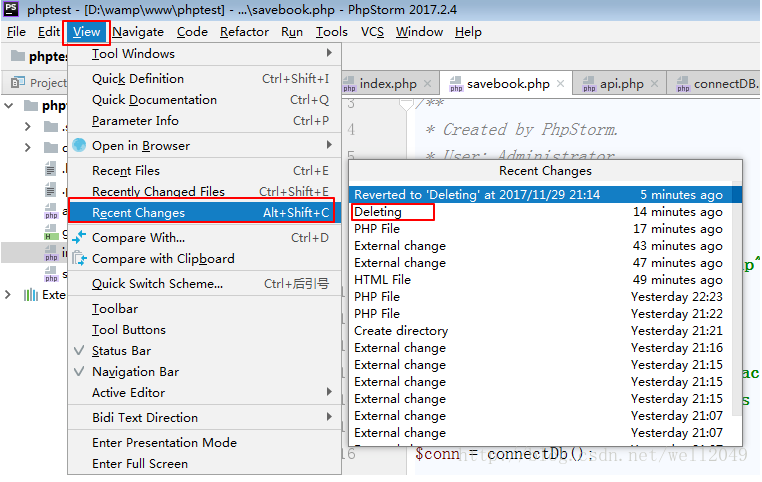
Task: Switch to the savebook.php editor tab
Action: click(508, 84)
